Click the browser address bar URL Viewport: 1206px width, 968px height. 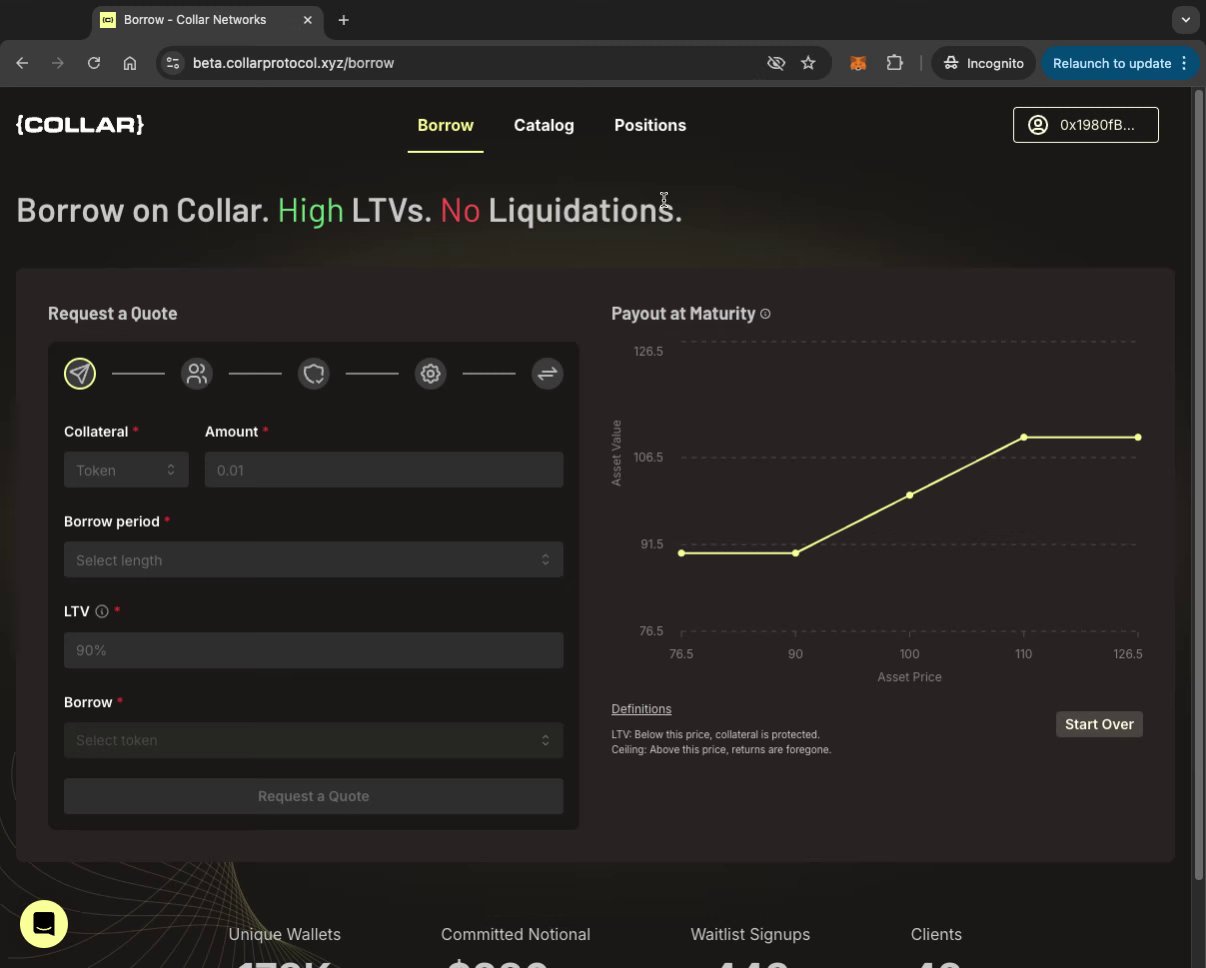point(294,63)
